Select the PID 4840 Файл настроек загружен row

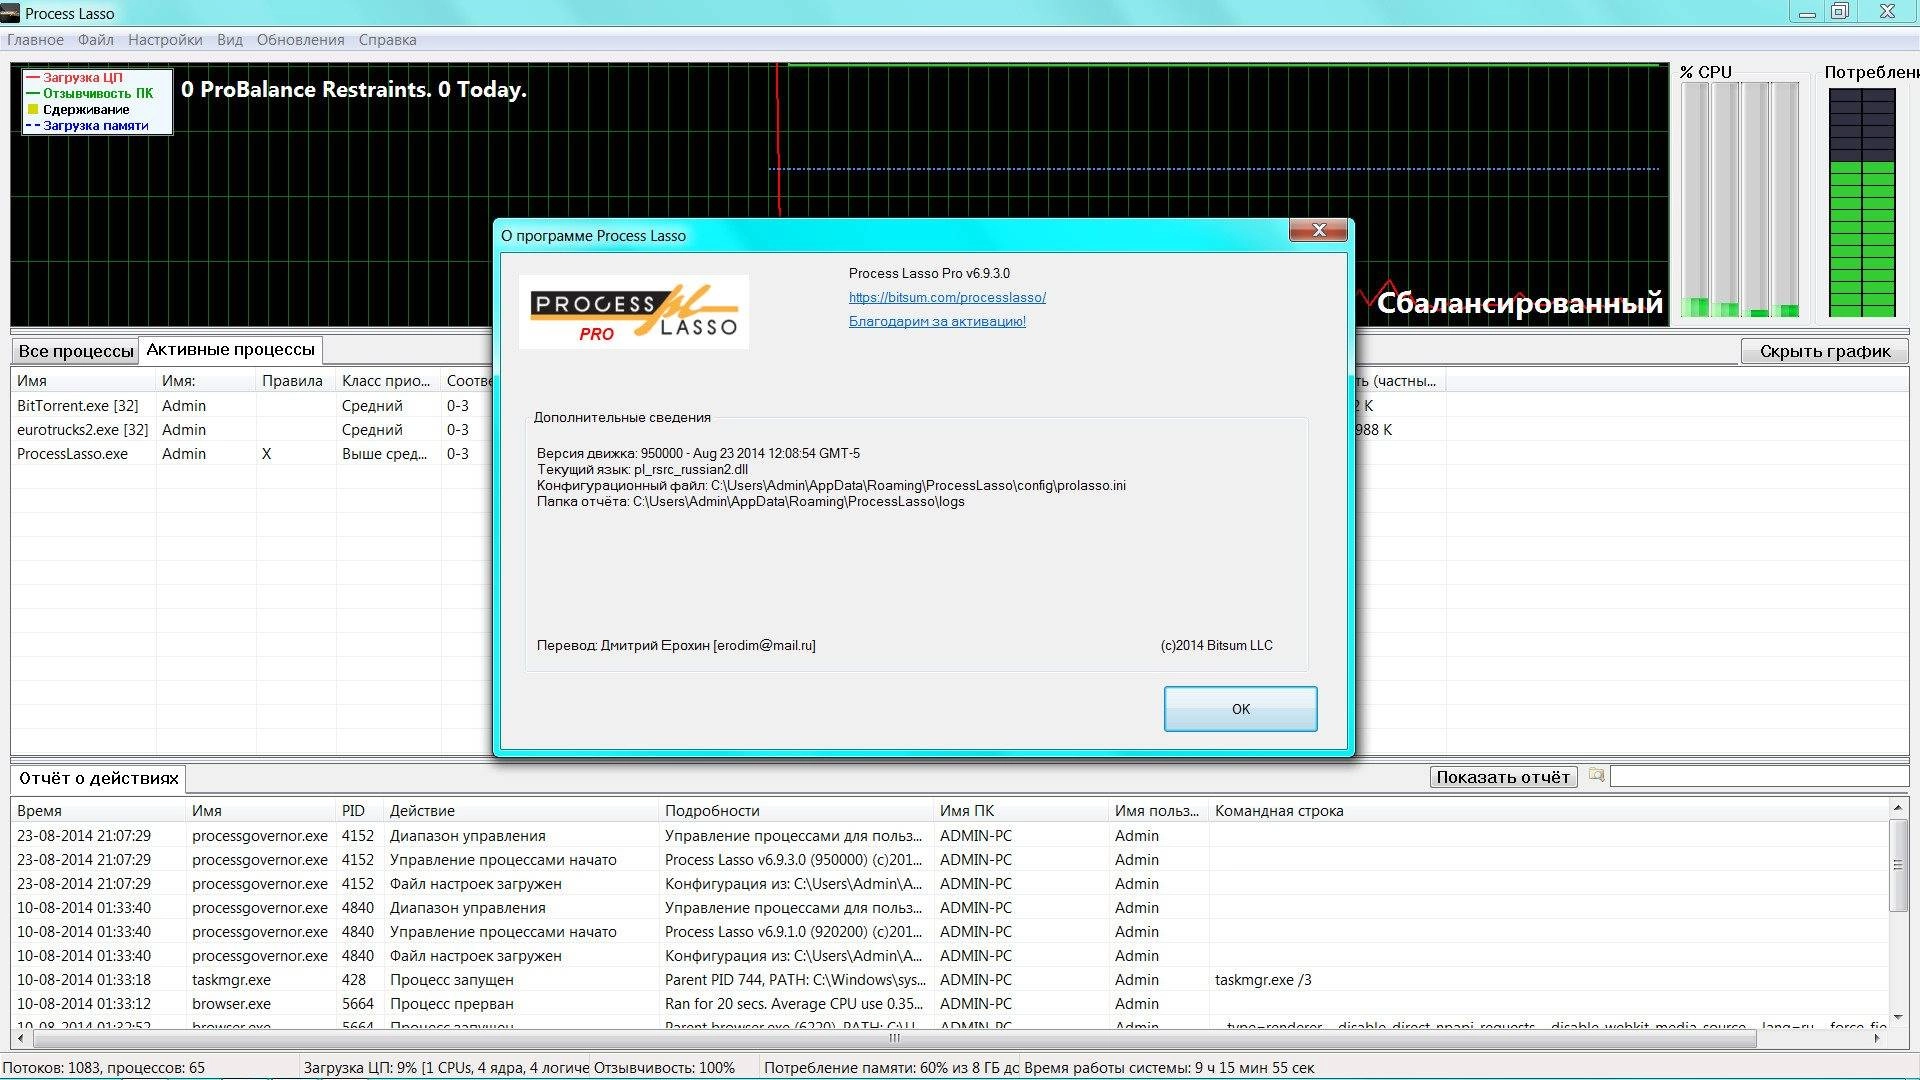pos(949,956)
